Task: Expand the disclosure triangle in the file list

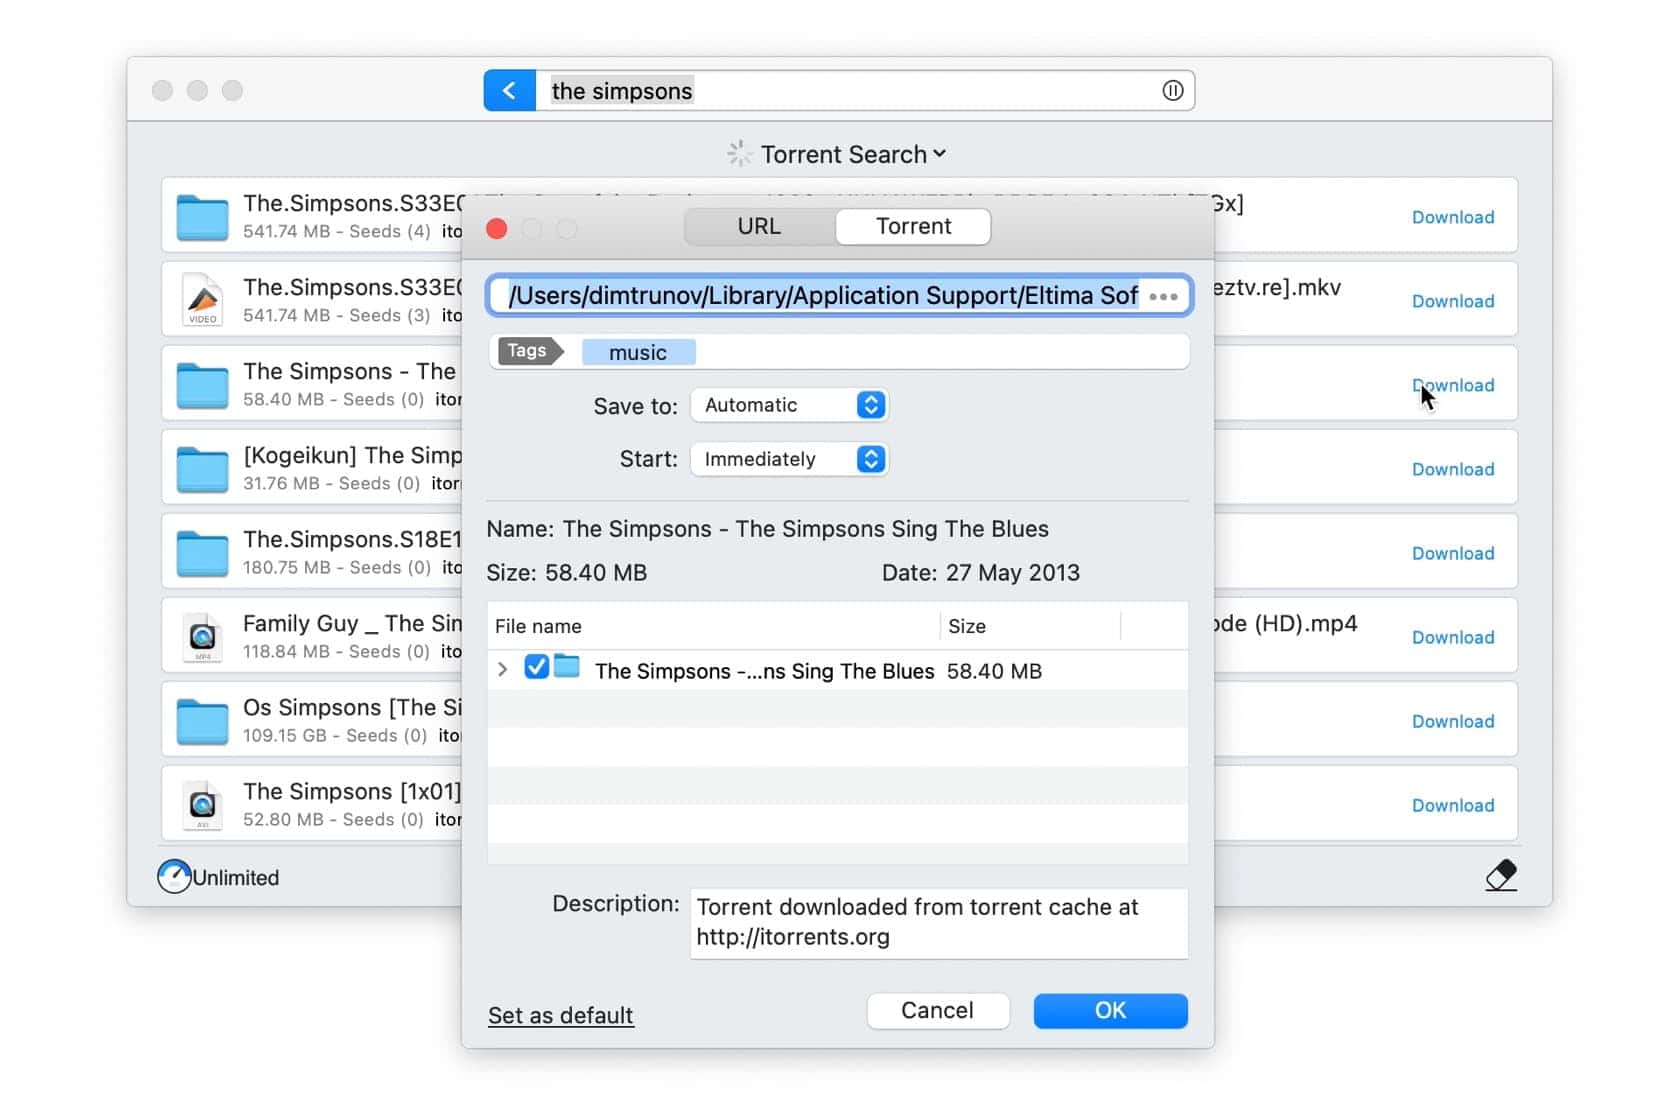Action: click(x=503, y=669)
